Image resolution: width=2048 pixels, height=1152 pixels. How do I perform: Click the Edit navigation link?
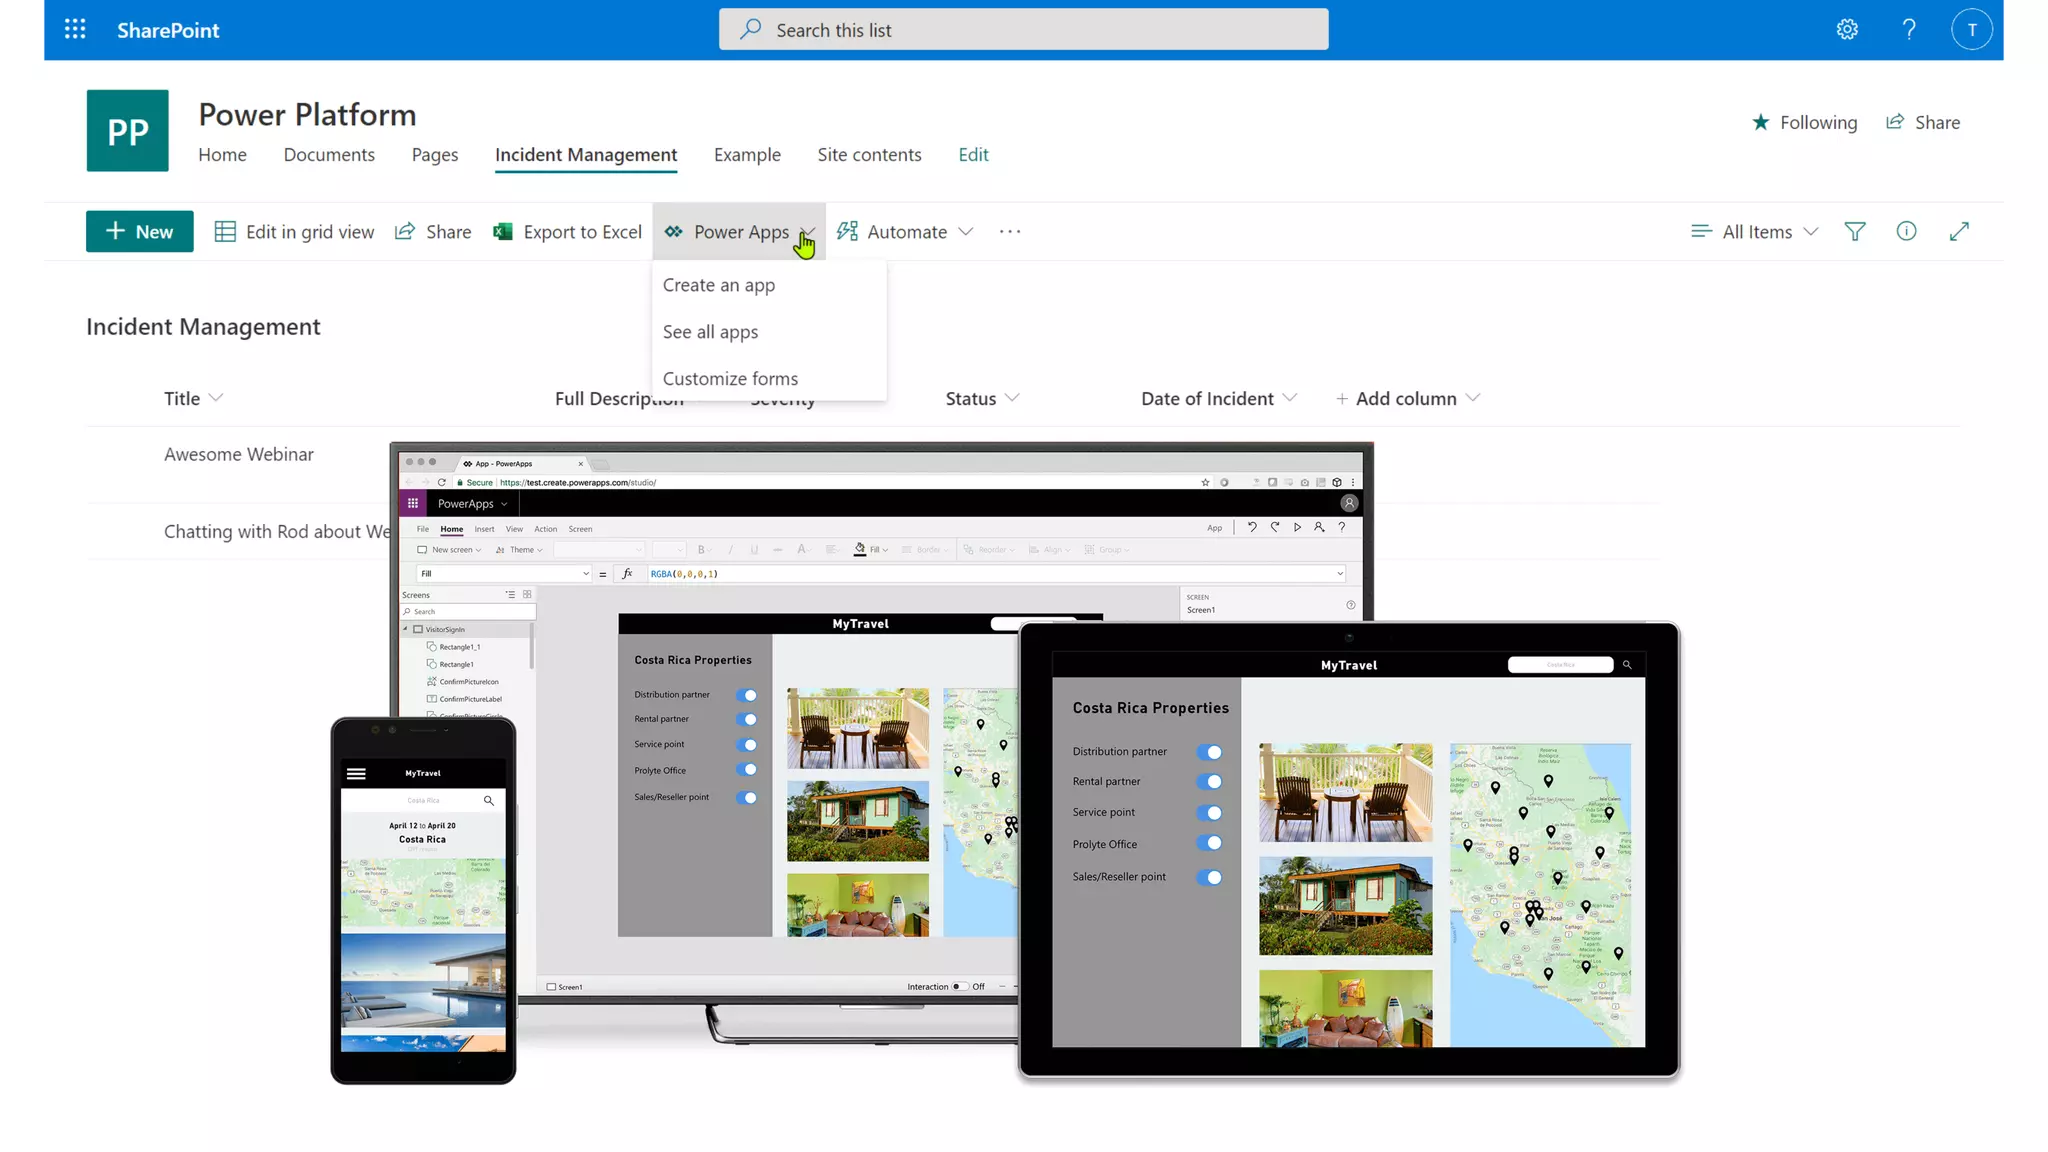(973, 155)
